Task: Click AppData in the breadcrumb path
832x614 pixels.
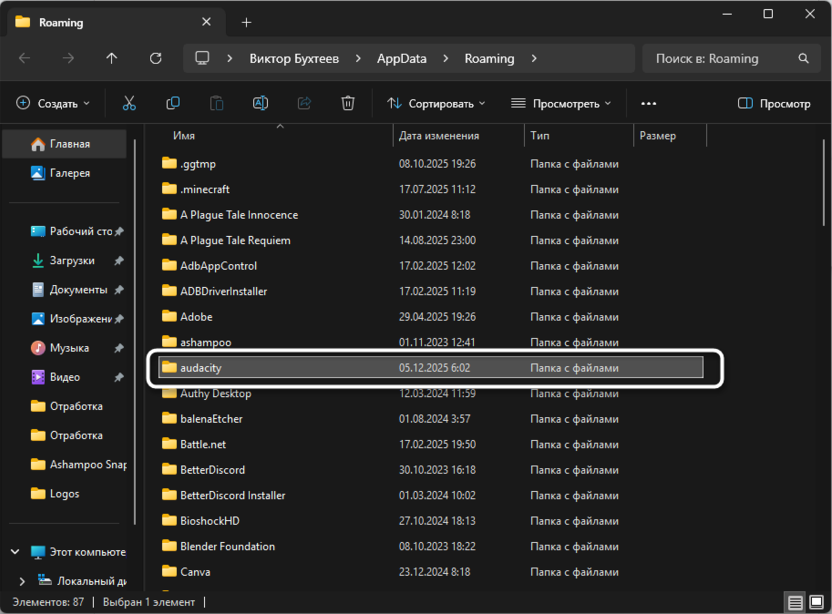Action: point(401,59)
